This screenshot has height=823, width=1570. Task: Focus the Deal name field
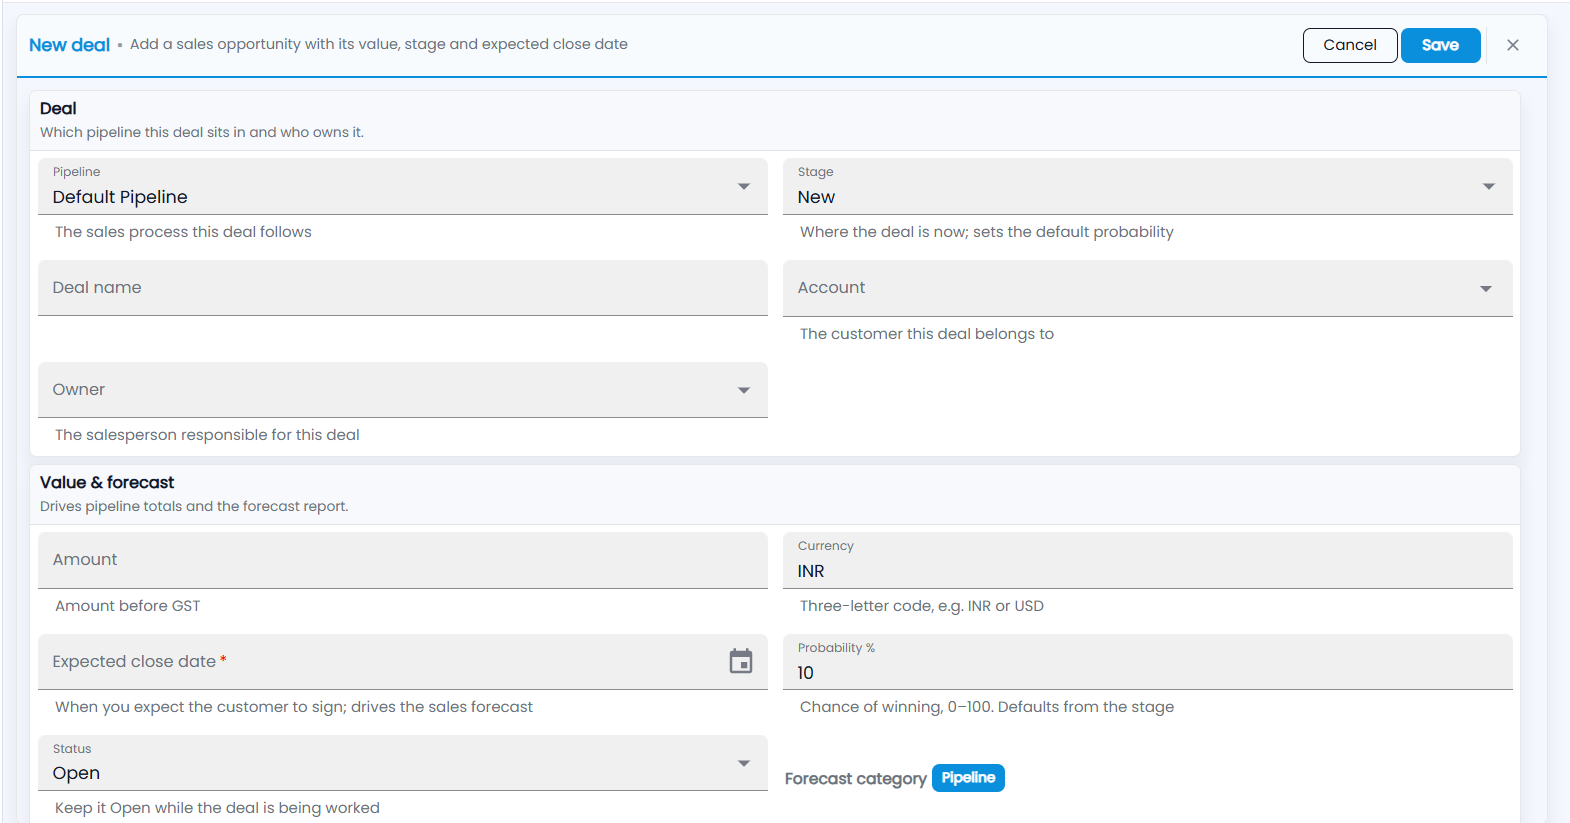(x=403, y=288)
